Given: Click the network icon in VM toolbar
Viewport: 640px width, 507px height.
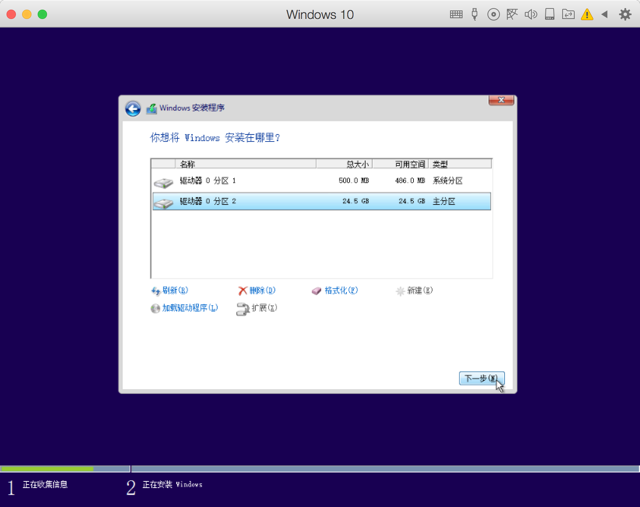Looking at the screenshot, I should point(512,15).
